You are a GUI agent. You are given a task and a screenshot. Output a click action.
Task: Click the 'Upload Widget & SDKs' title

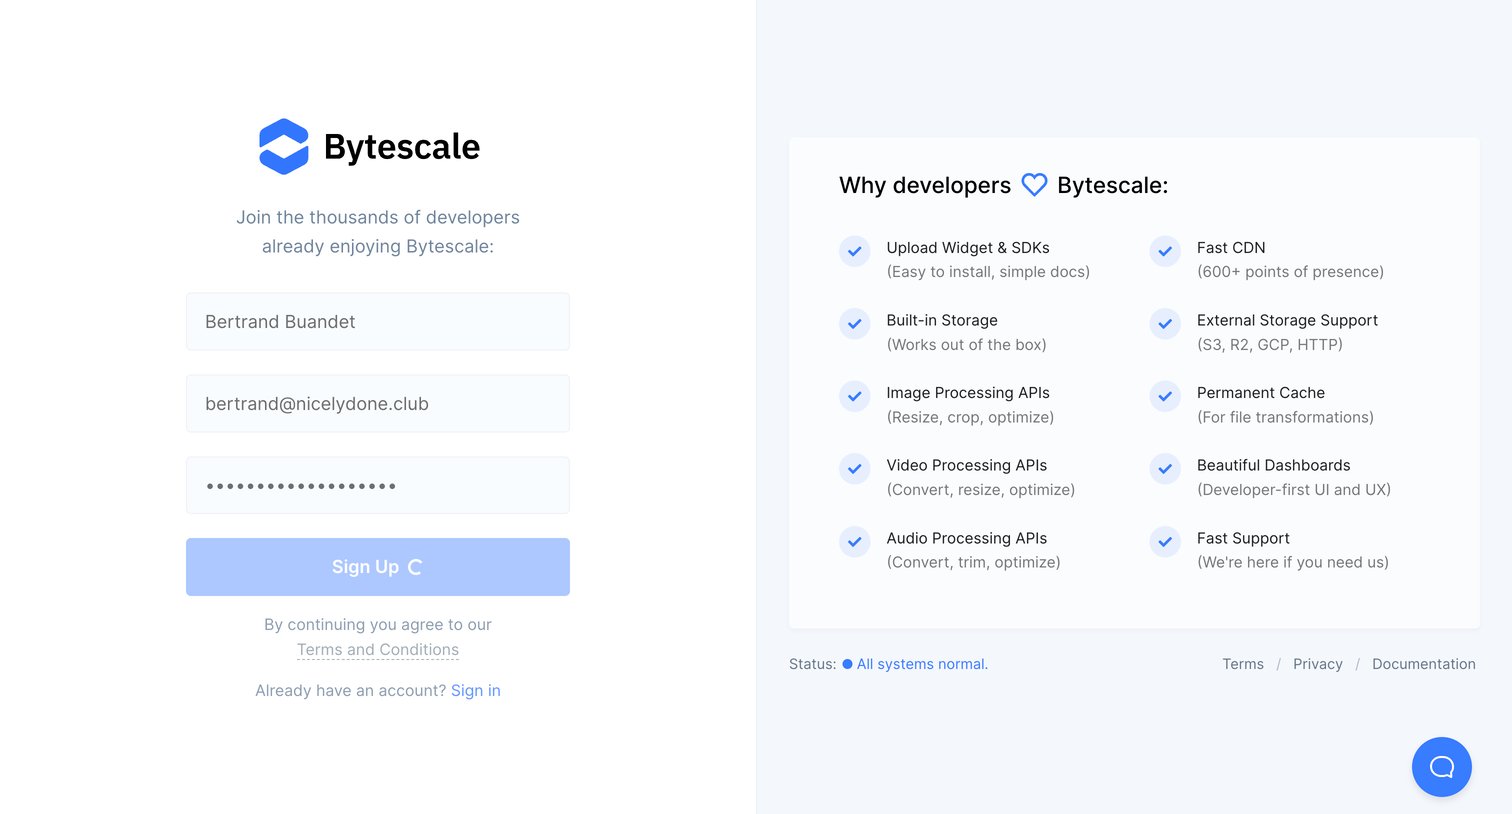click(968, 248)
